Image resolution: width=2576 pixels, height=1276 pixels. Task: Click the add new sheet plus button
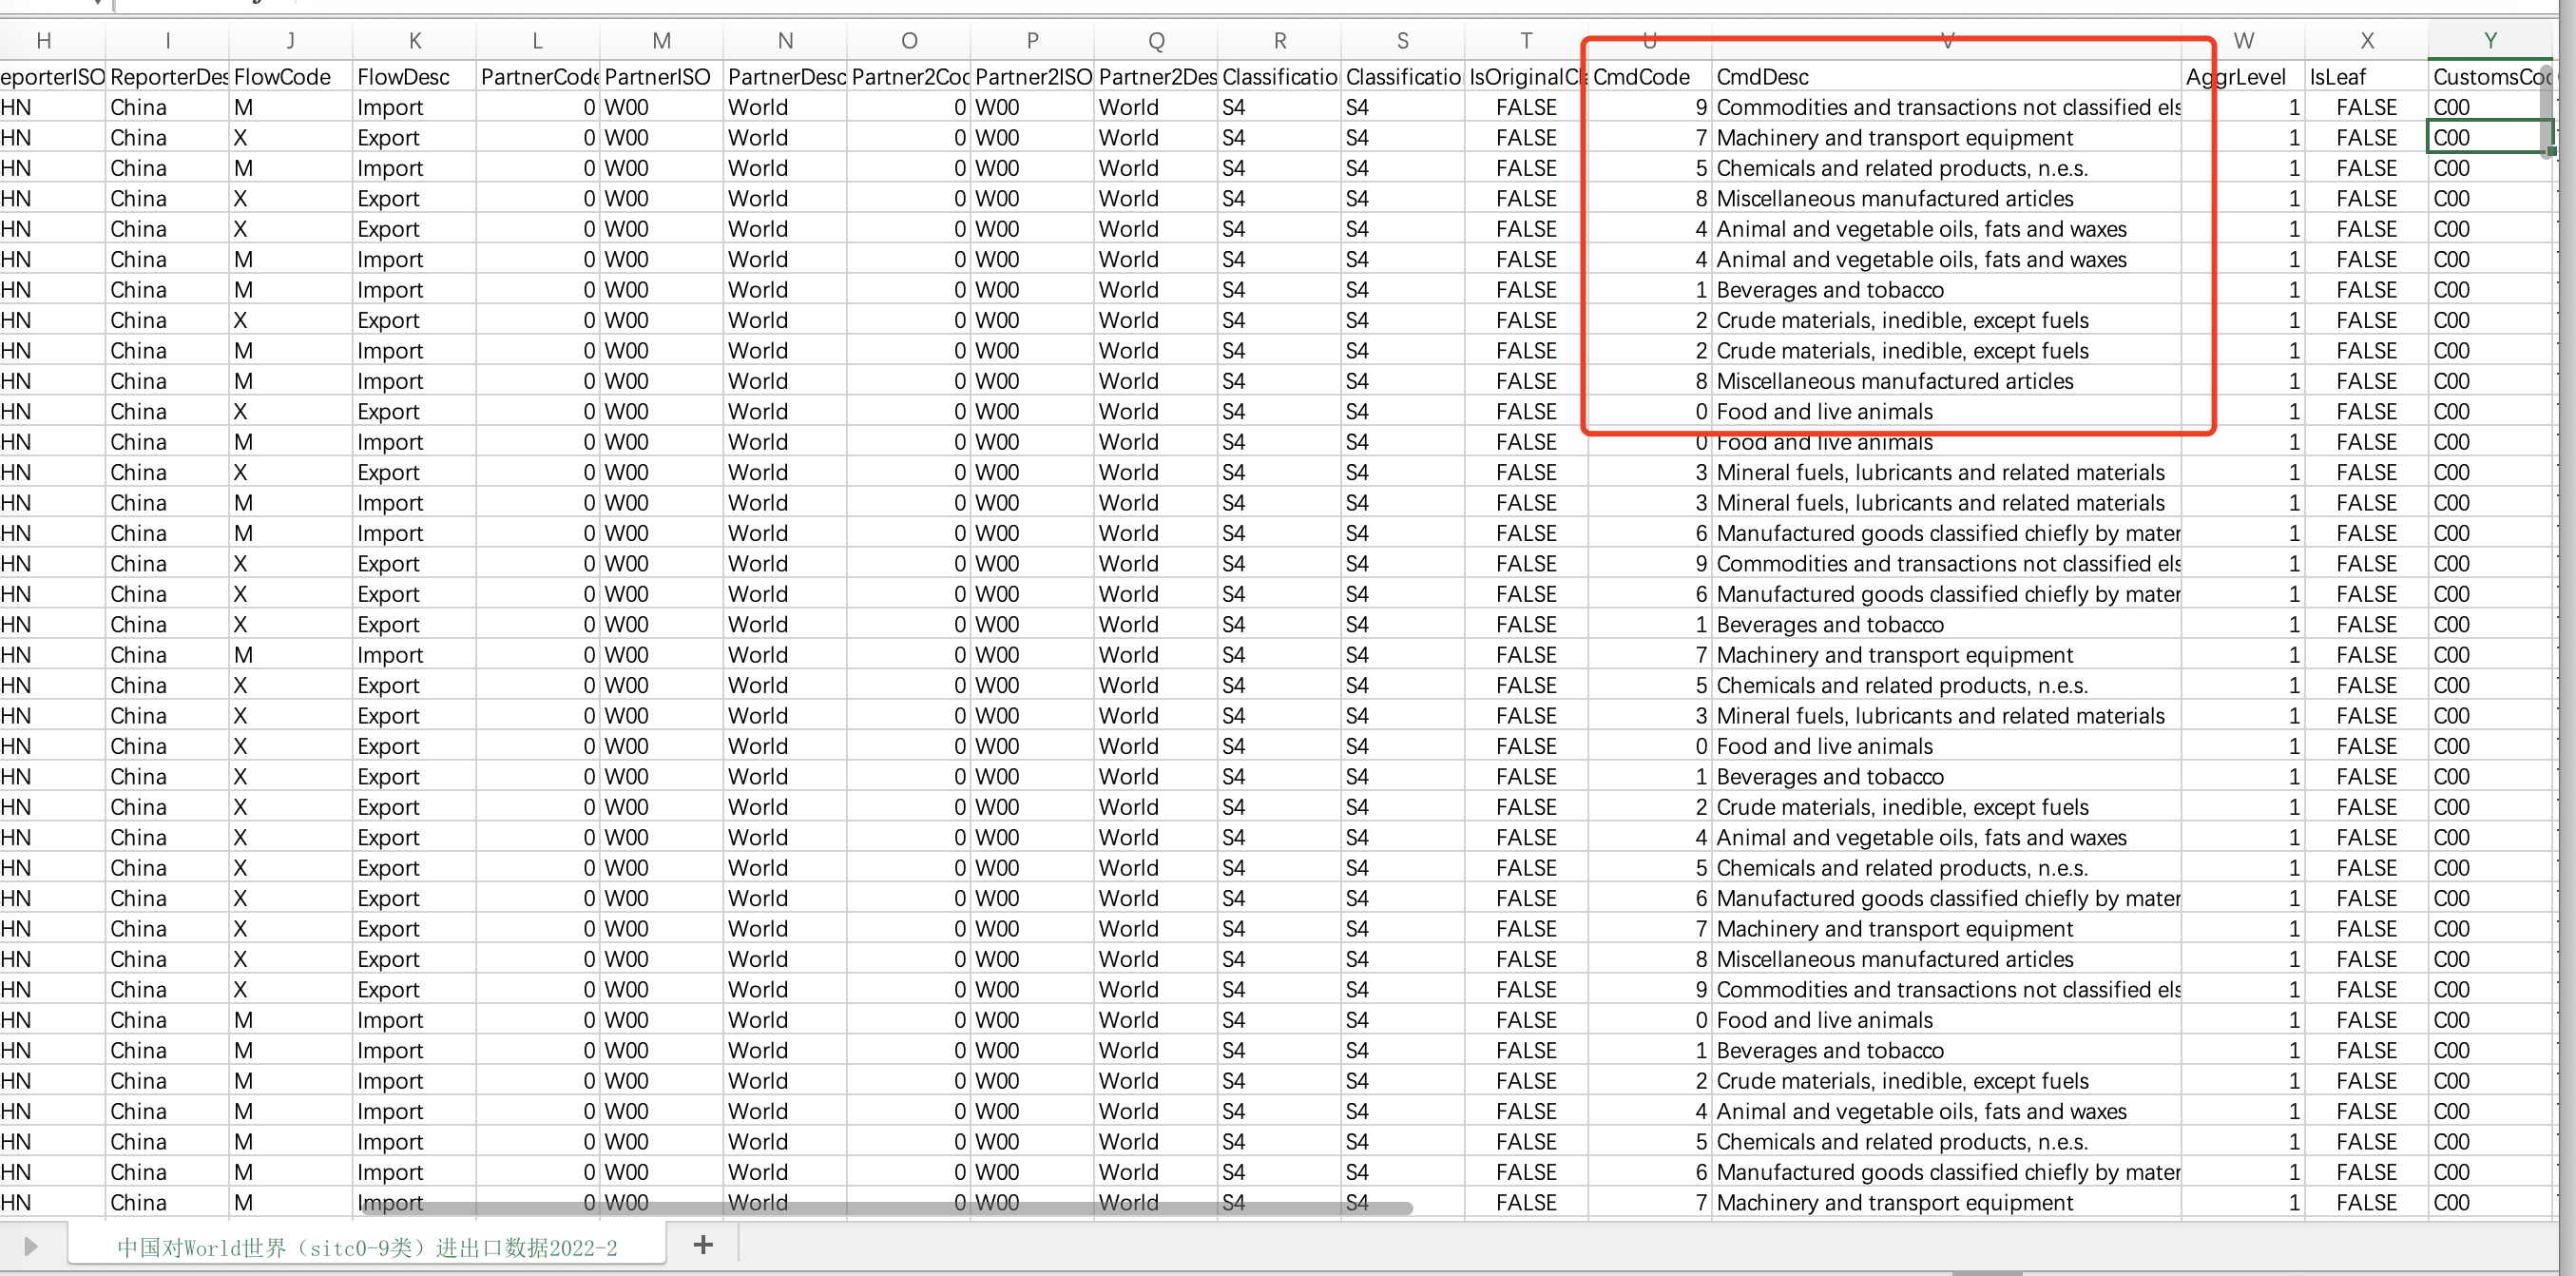click(x=703, y=1245)
